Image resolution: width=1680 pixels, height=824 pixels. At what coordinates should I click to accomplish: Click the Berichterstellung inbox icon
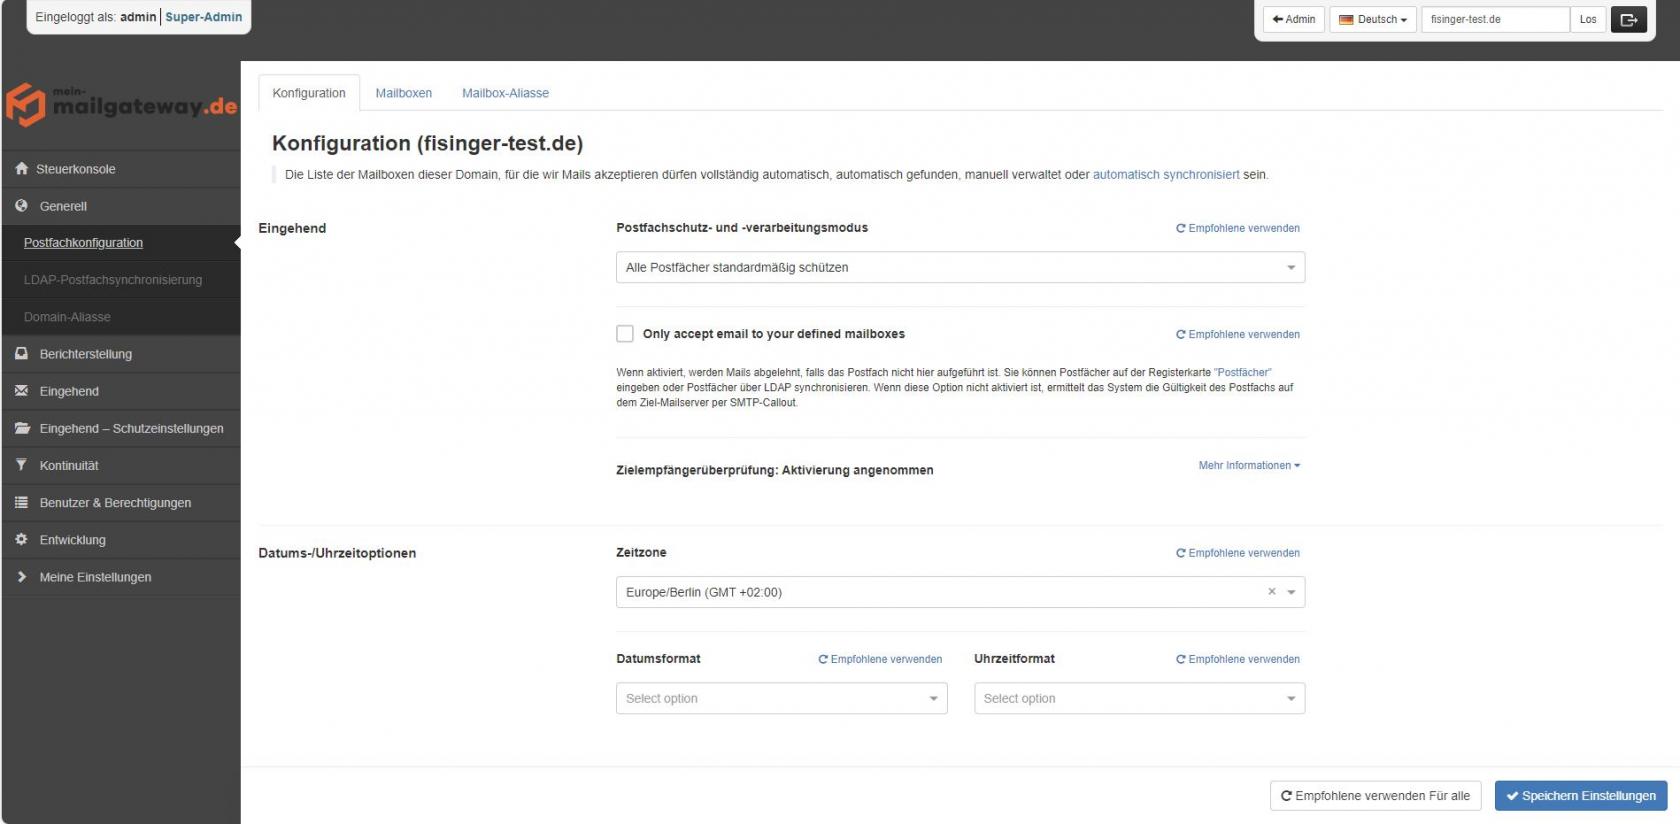coord(21,354)
